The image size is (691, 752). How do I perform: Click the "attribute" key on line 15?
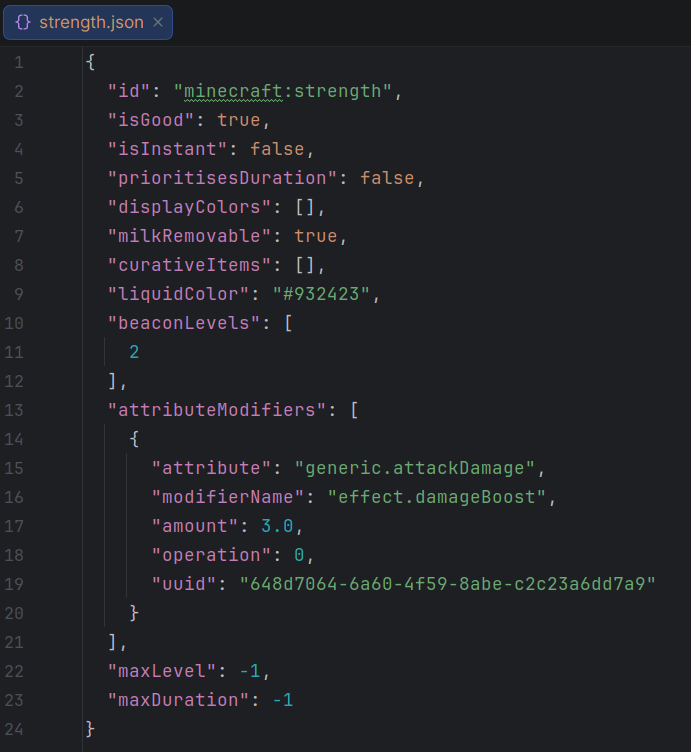[211, 468]
